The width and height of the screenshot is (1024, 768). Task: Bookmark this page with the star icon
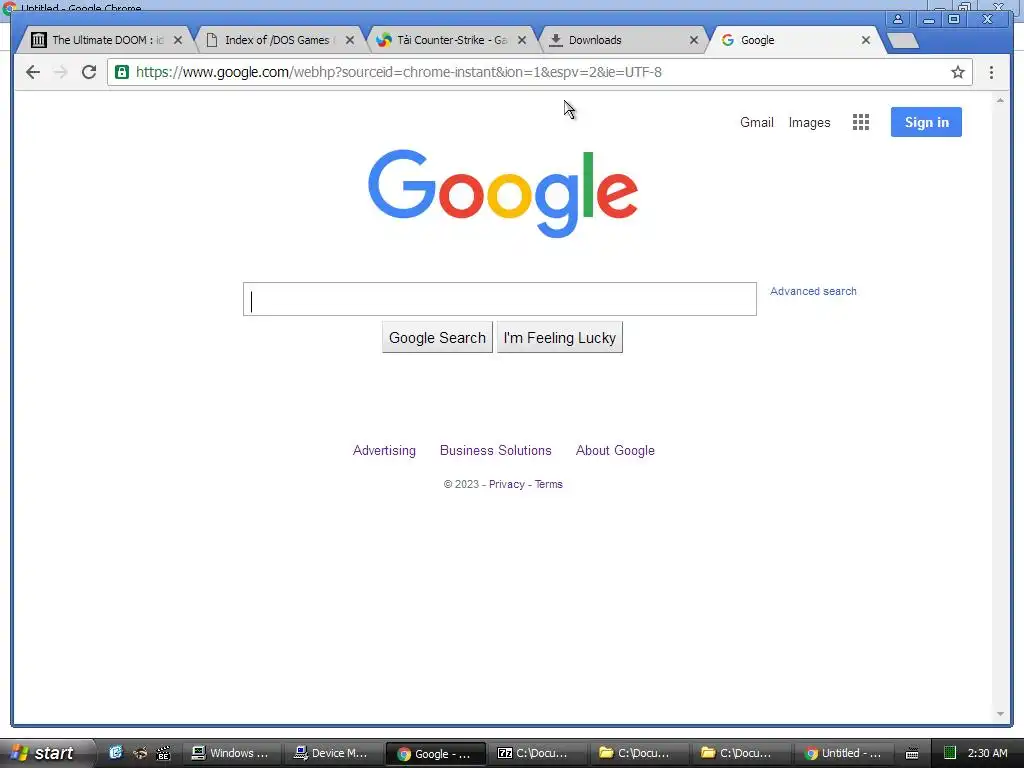(957, 72)
